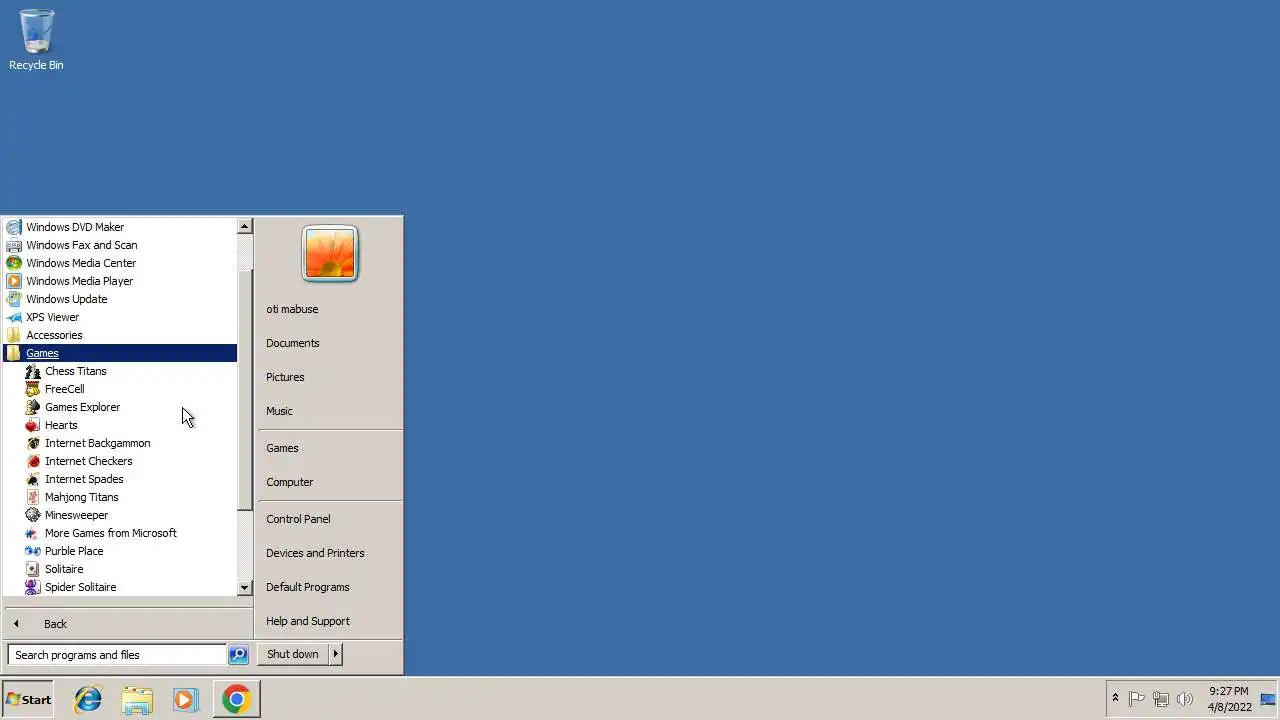Open the Shut down options arrow
Viewport: 1280px width, 720px height.
335,654
